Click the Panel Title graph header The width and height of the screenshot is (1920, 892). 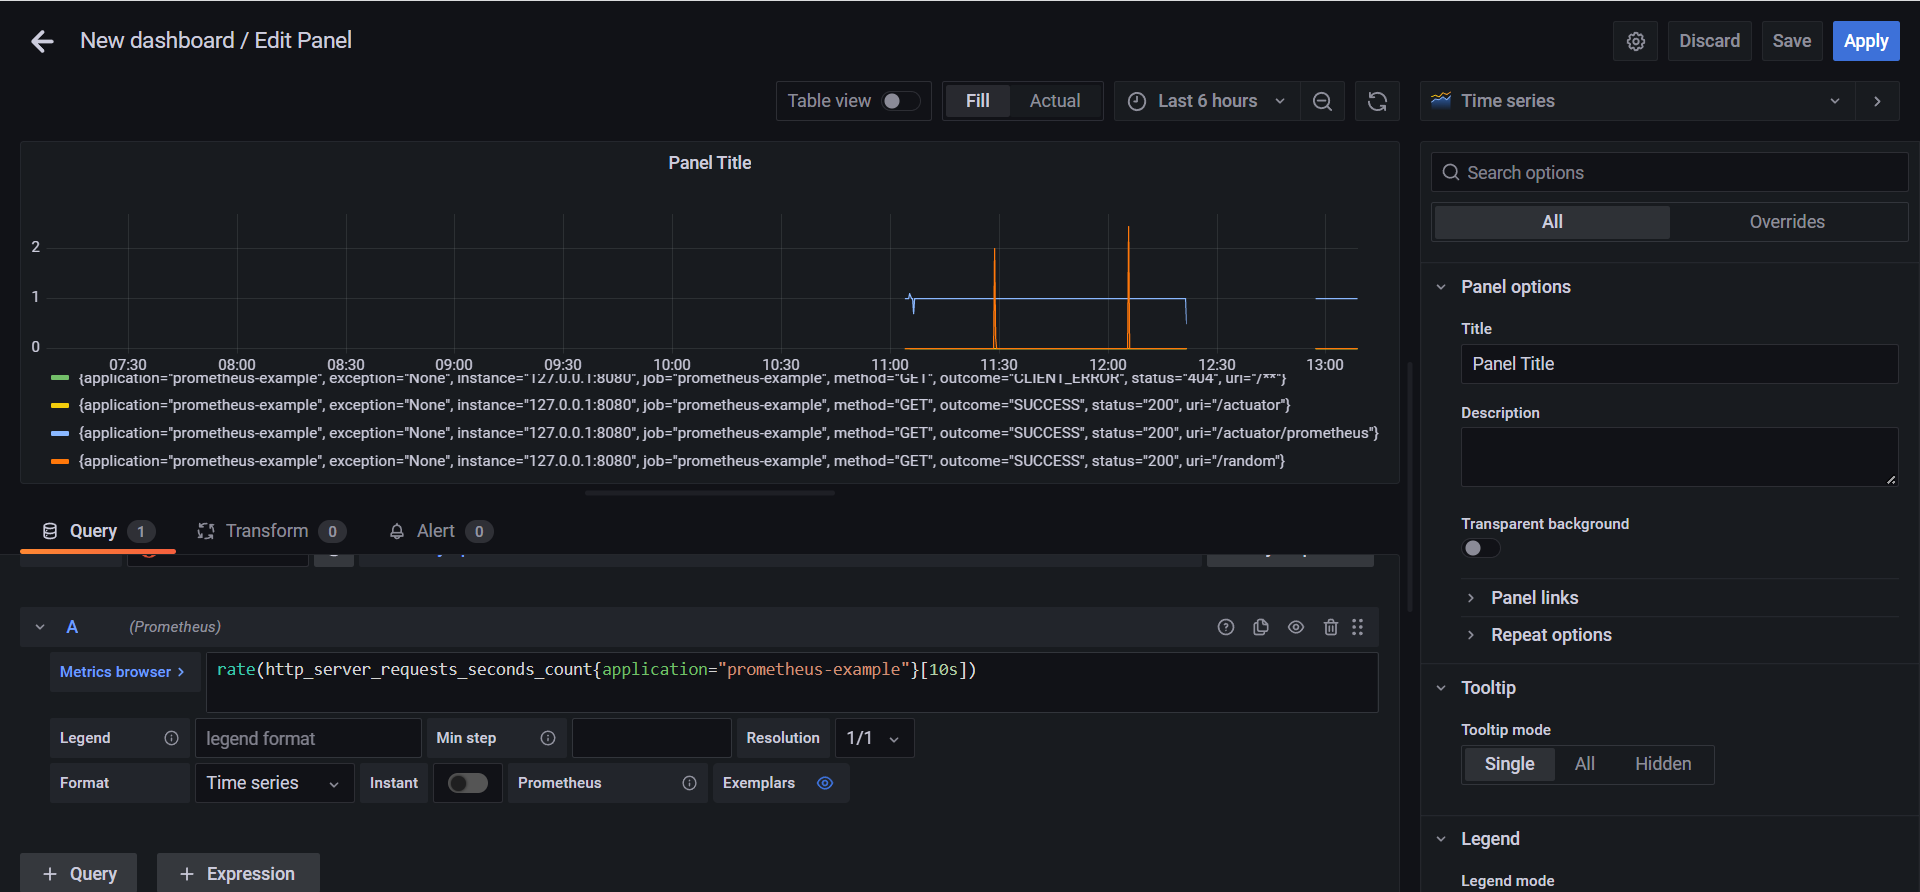click(x=709, y=163)
